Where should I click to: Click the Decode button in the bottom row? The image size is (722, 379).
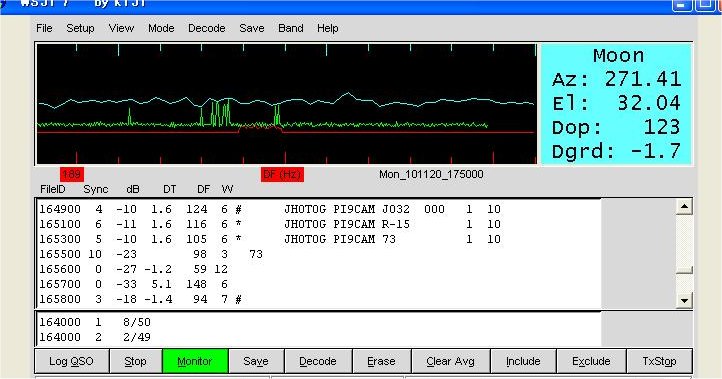pyautogui.click(x=318, y=361)
